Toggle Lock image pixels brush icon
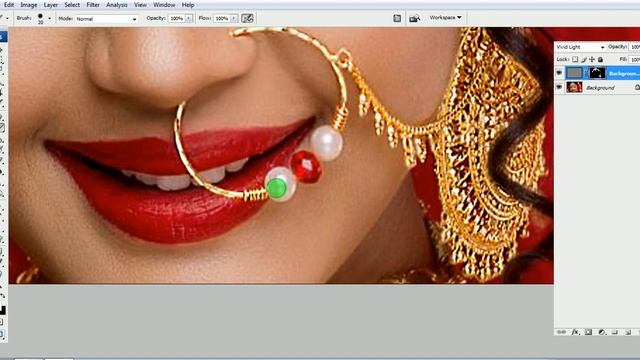Viewport: 640px width, 360px height. (584, 60)
